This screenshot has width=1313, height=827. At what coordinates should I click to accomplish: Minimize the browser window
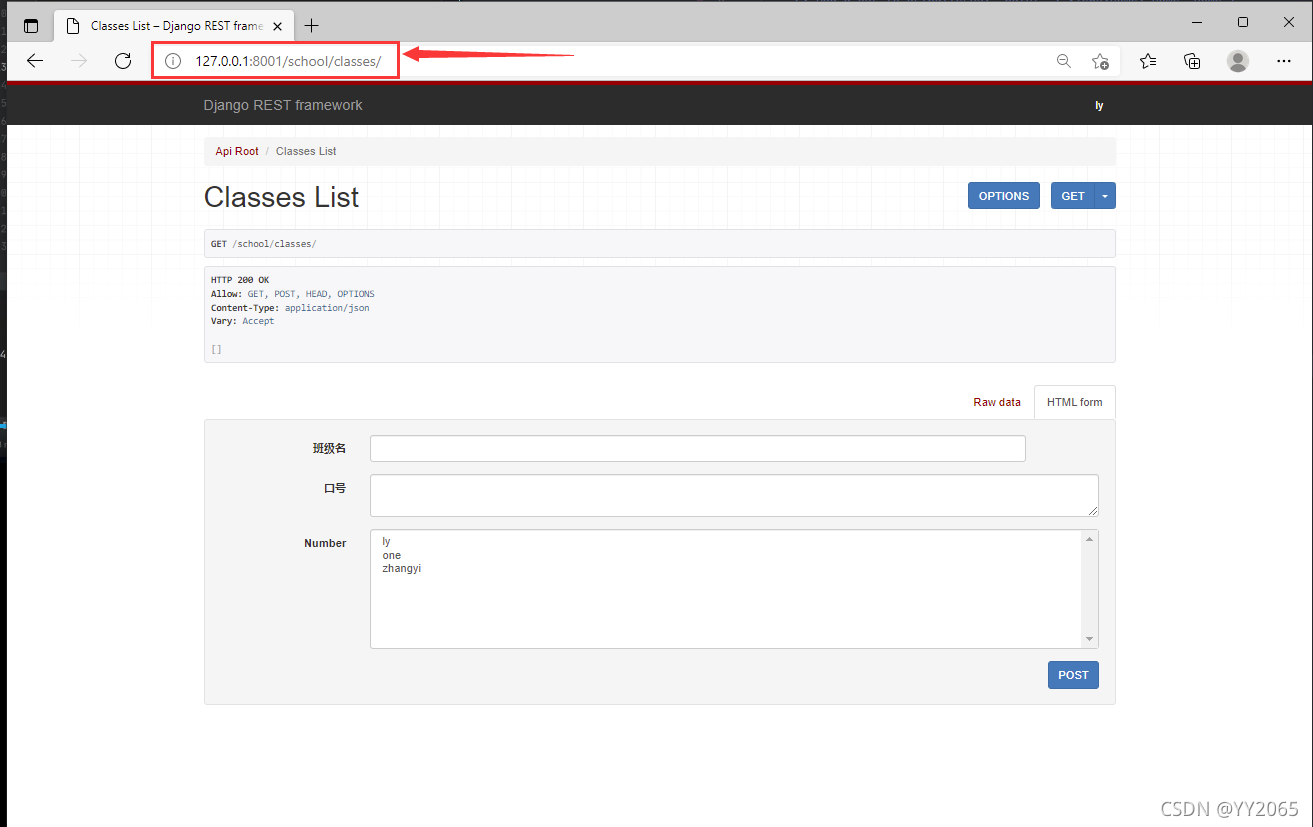(1196, 22)
